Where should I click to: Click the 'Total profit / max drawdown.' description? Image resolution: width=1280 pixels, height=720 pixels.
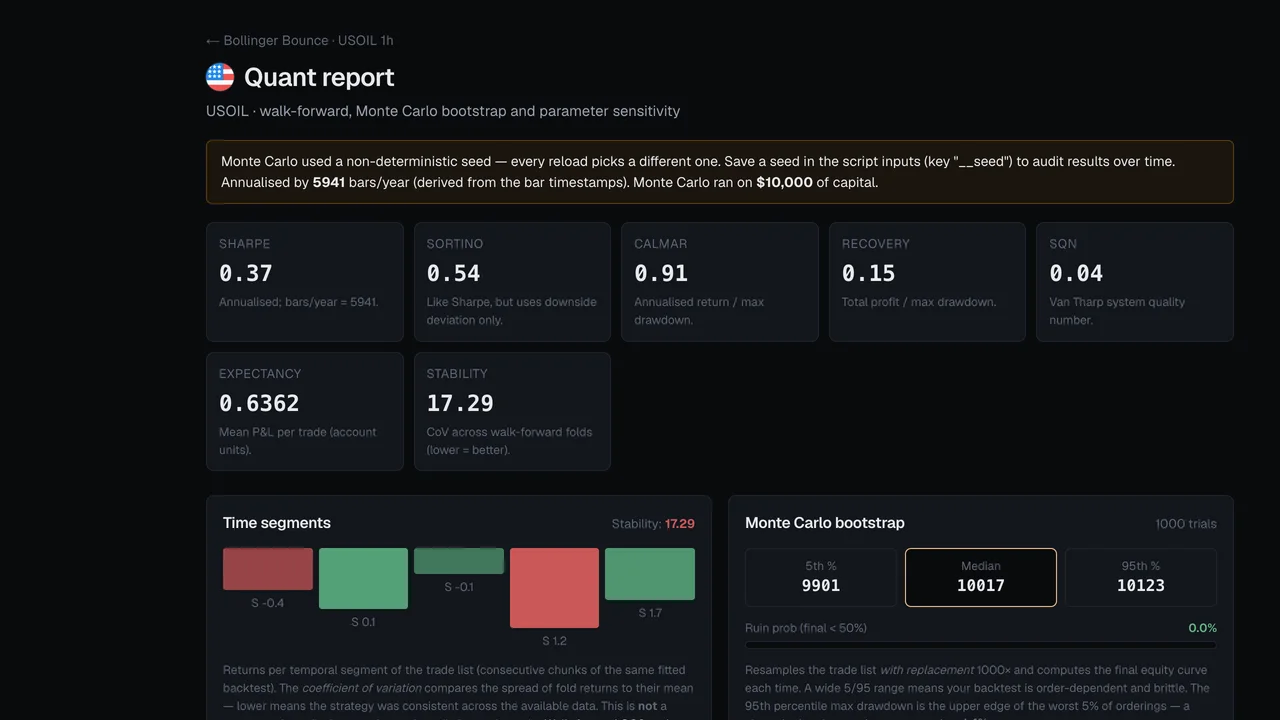919,302
